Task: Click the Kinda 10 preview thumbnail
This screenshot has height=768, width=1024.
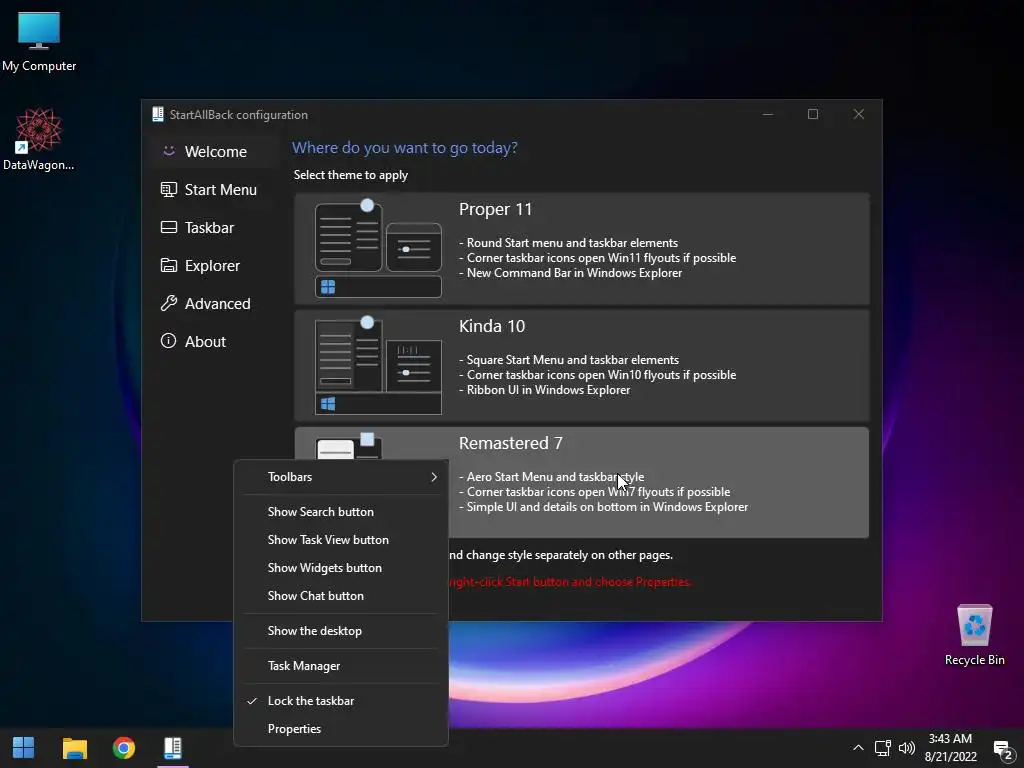Action: click(378, 366)
